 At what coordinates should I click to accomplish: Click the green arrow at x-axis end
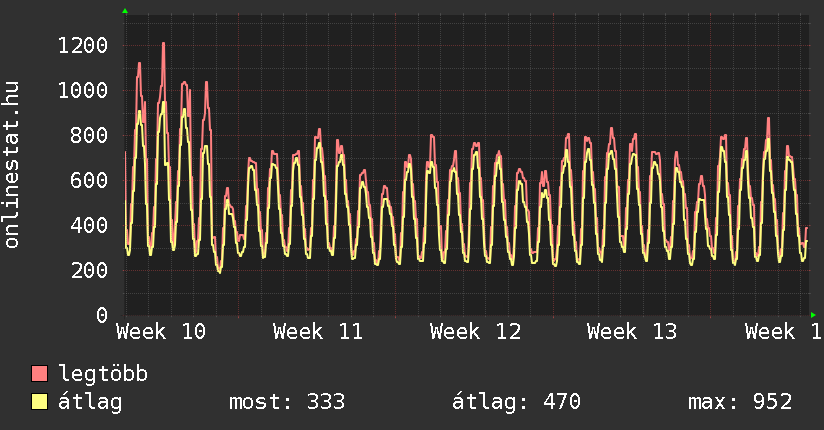pyautogui.click(x=814, y=315)
